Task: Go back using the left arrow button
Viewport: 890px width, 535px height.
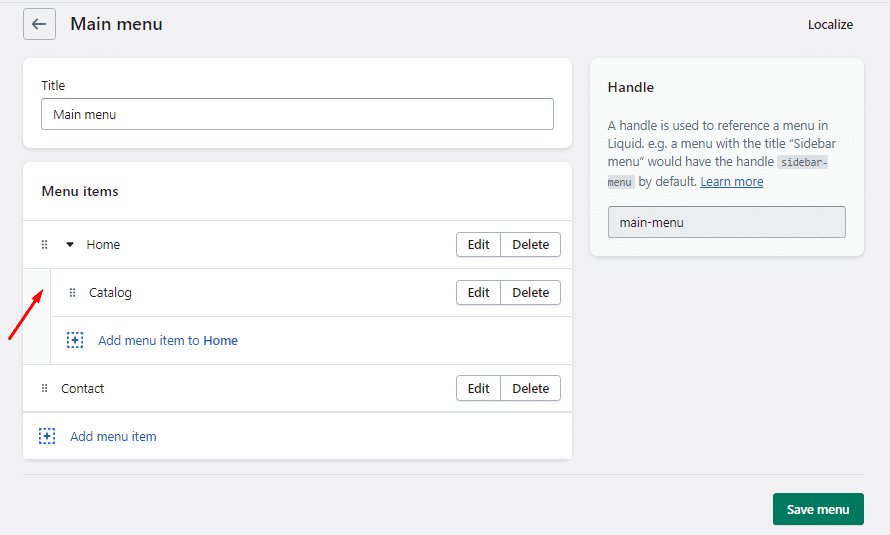Action: tap(39, 24)
